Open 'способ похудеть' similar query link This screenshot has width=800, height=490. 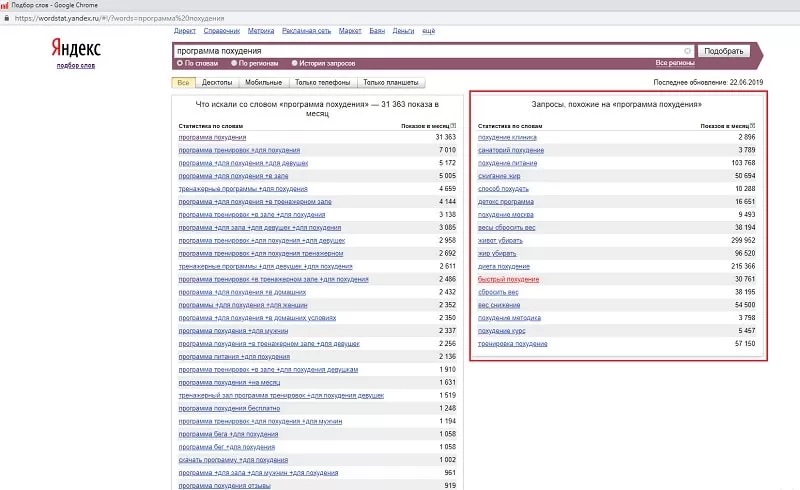tap(503, 189)
